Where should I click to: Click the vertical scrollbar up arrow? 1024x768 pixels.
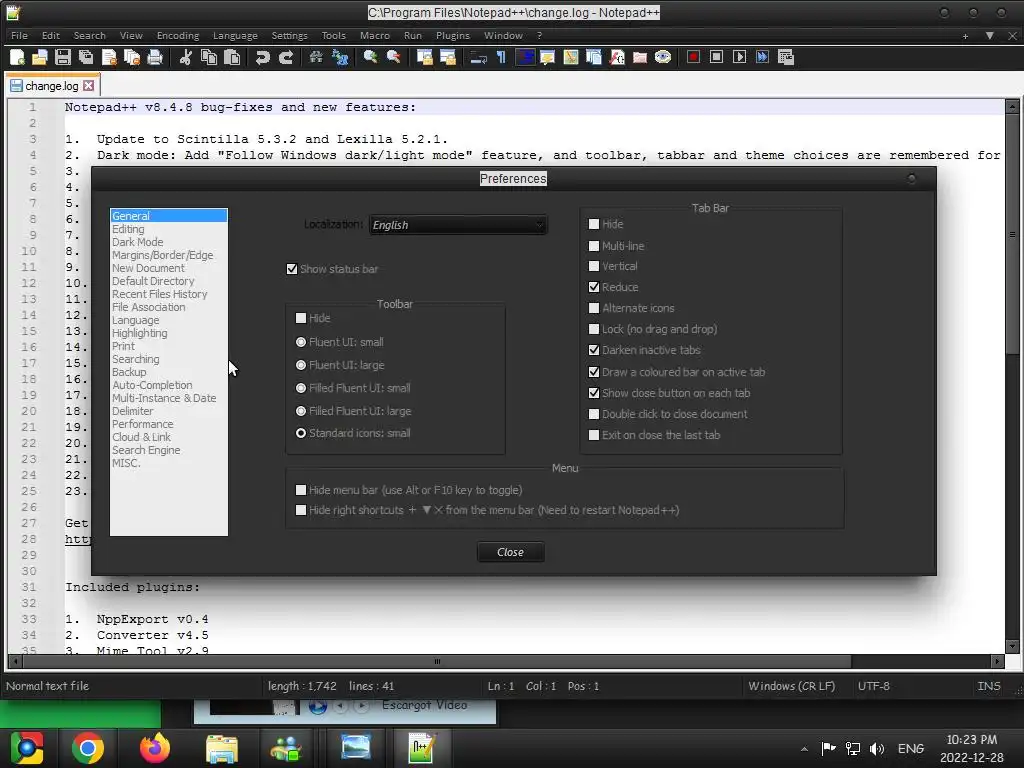point(1012,105)
